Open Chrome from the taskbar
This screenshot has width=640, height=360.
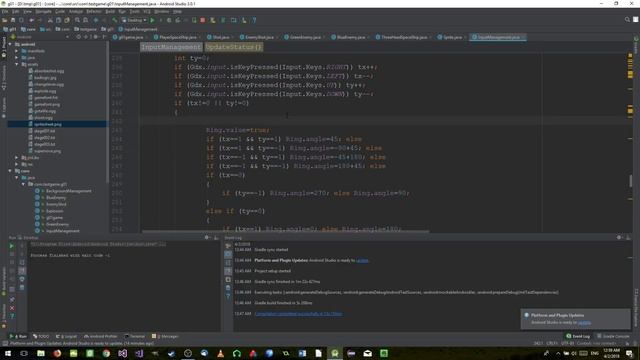[106, 353]
